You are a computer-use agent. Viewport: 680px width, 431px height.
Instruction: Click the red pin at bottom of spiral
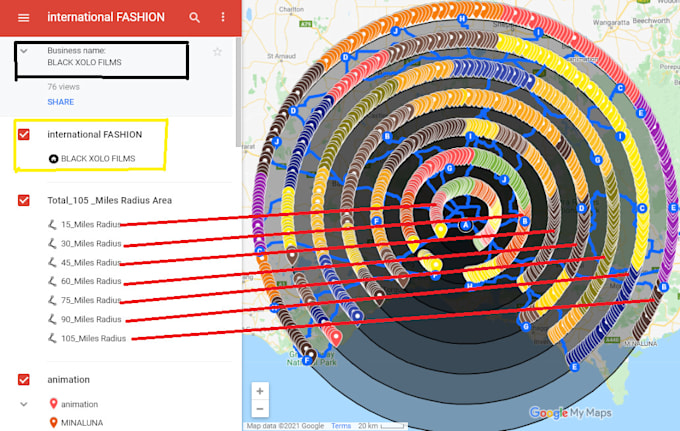pyautogui.click(x=335, y=337)
